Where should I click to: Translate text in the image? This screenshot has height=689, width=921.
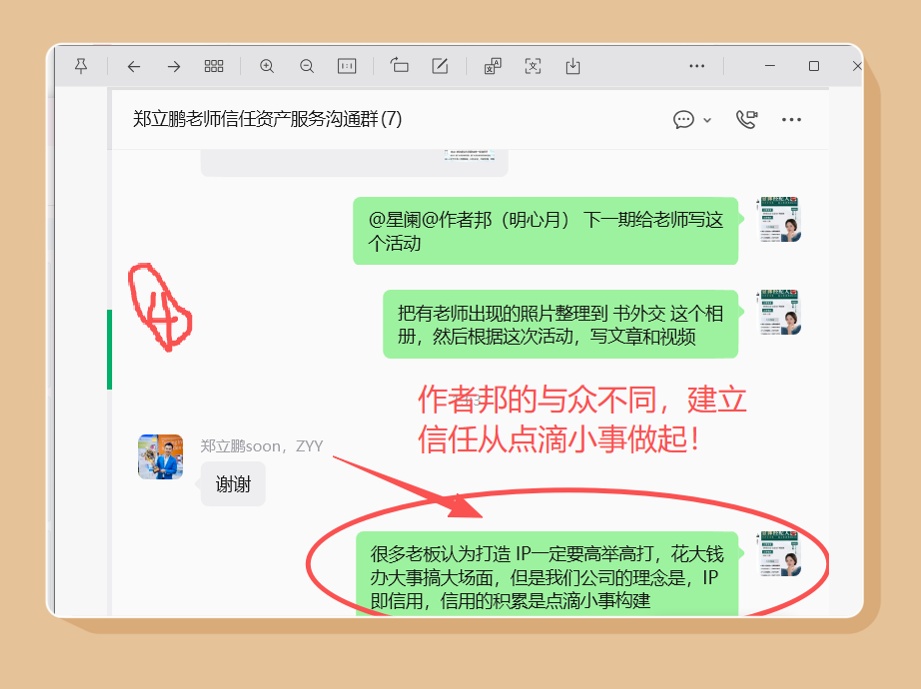click(x=493, y=66)
